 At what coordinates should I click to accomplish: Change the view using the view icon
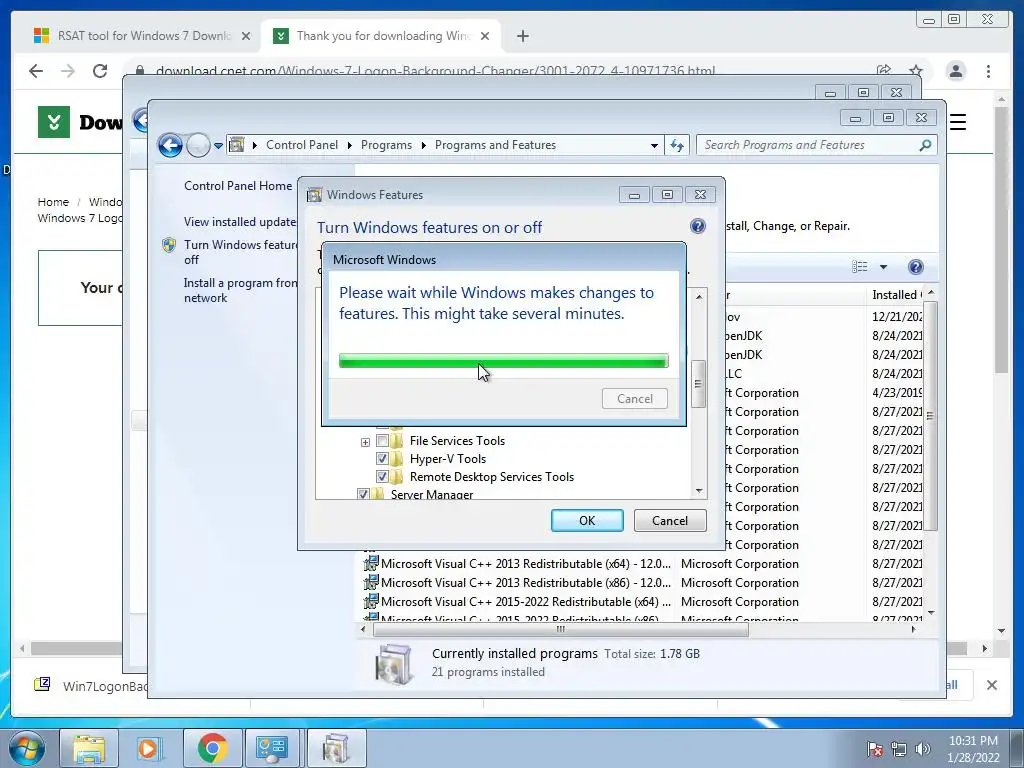point(859,266)
